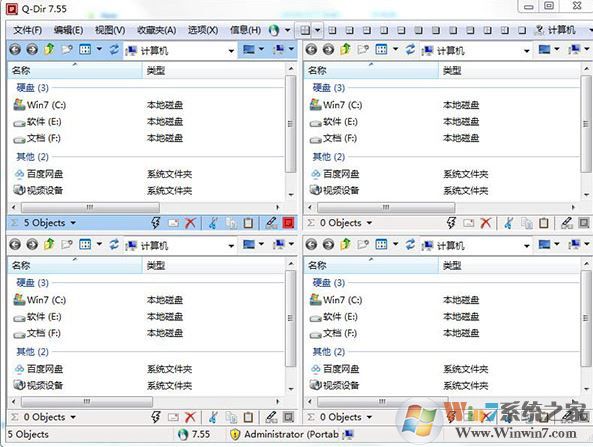Click lightning icon in top-left pane status bar
Screen dimensions: 593x447
(155, 223)
